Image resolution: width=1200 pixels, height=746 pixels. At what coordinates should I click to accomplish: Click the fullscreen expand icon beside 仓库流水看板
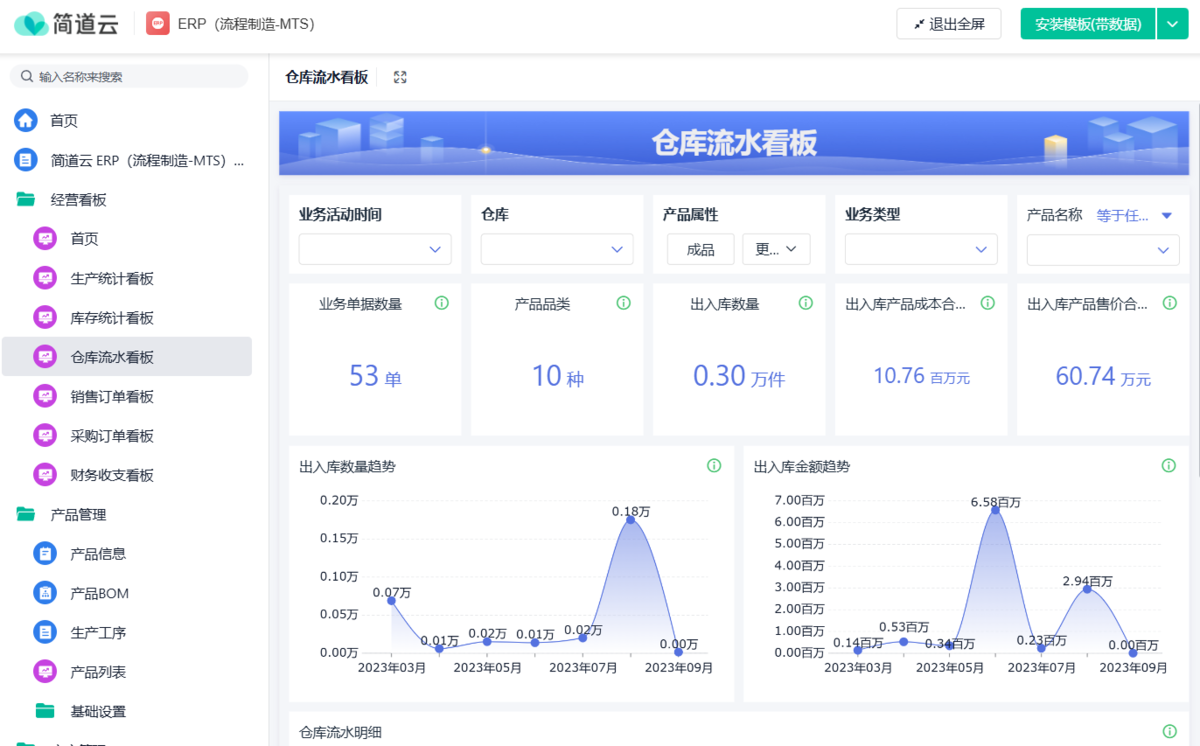click(400, 77)
